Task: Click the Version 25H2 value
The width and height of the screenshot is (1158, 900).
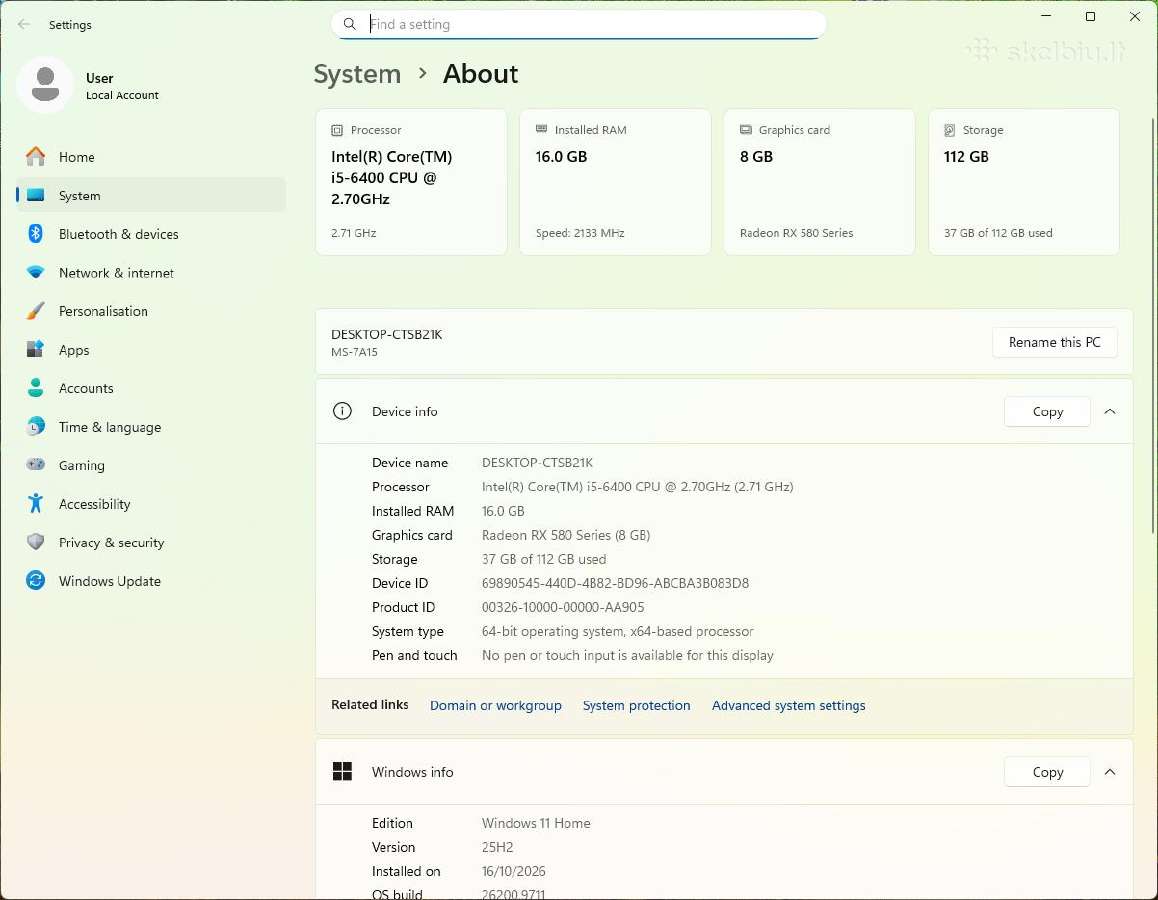Action: [x=497, y=847]
